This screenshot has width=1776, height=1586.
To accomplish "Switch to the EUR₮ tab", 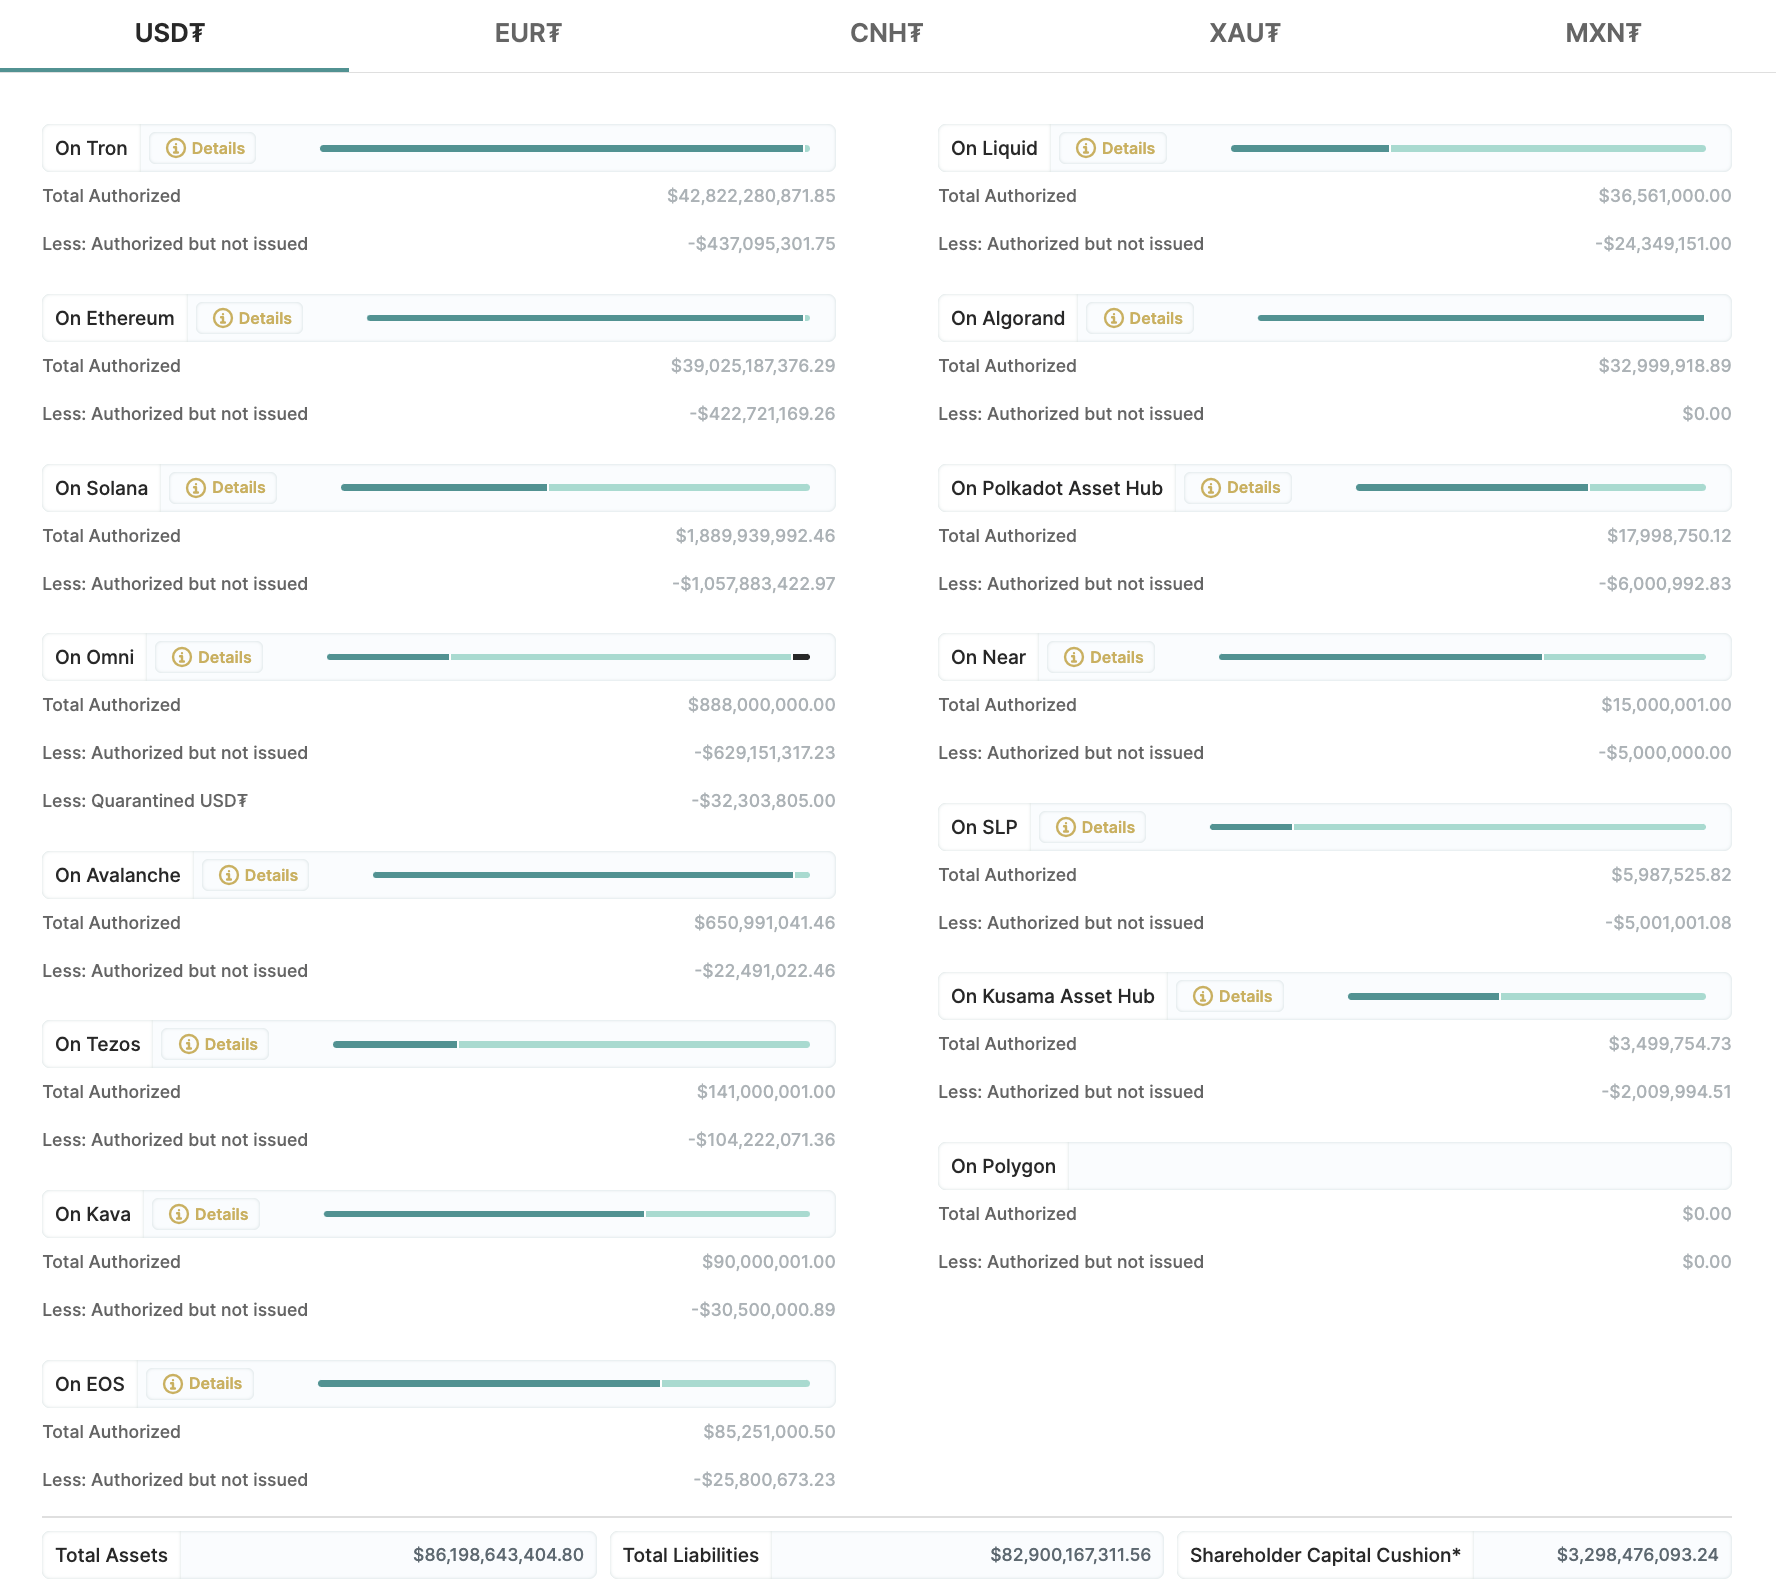I will point(528,33).
